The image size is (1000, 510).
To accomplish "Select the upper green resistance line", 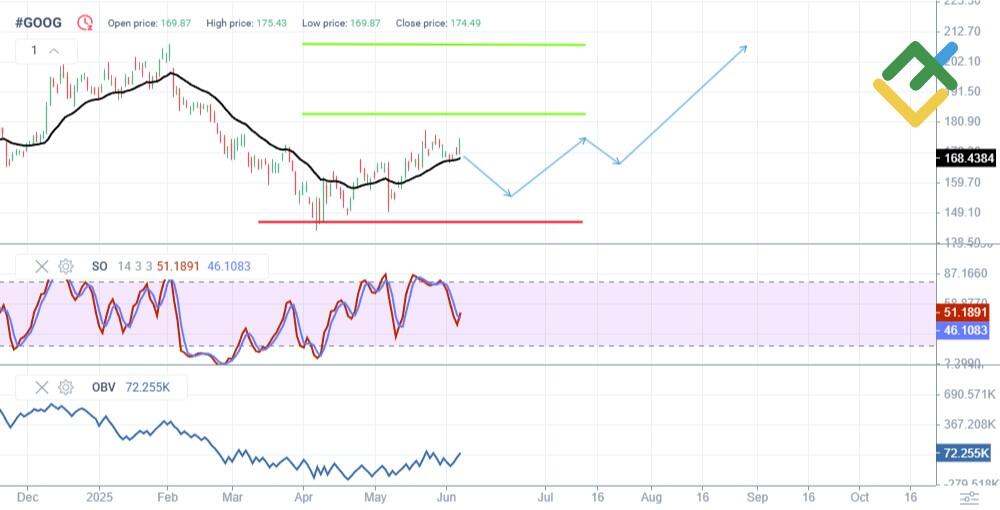I will [443, 44].
